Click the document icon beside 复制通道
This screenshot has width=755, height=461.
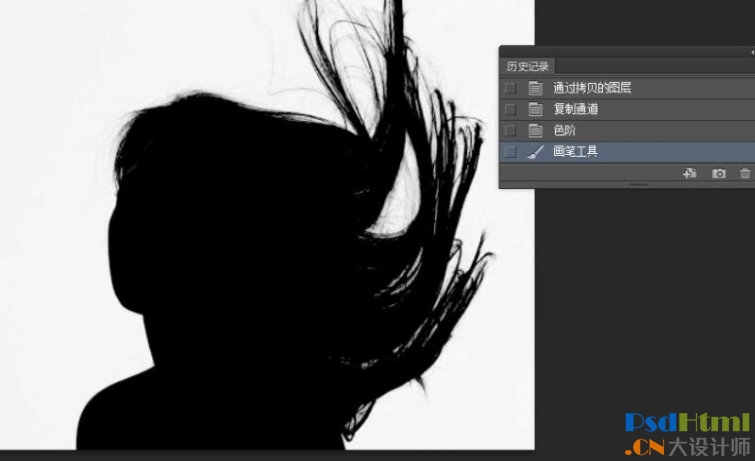(535, 109)
